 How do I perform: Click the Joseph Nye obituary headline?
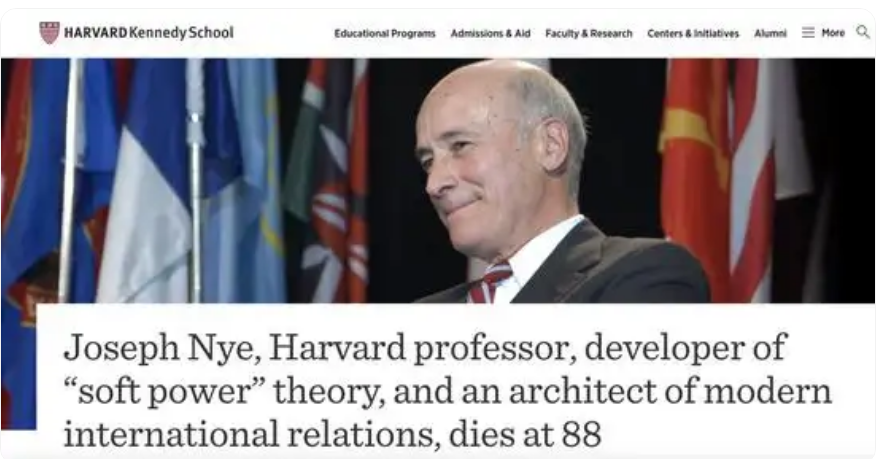click(447, 390)
